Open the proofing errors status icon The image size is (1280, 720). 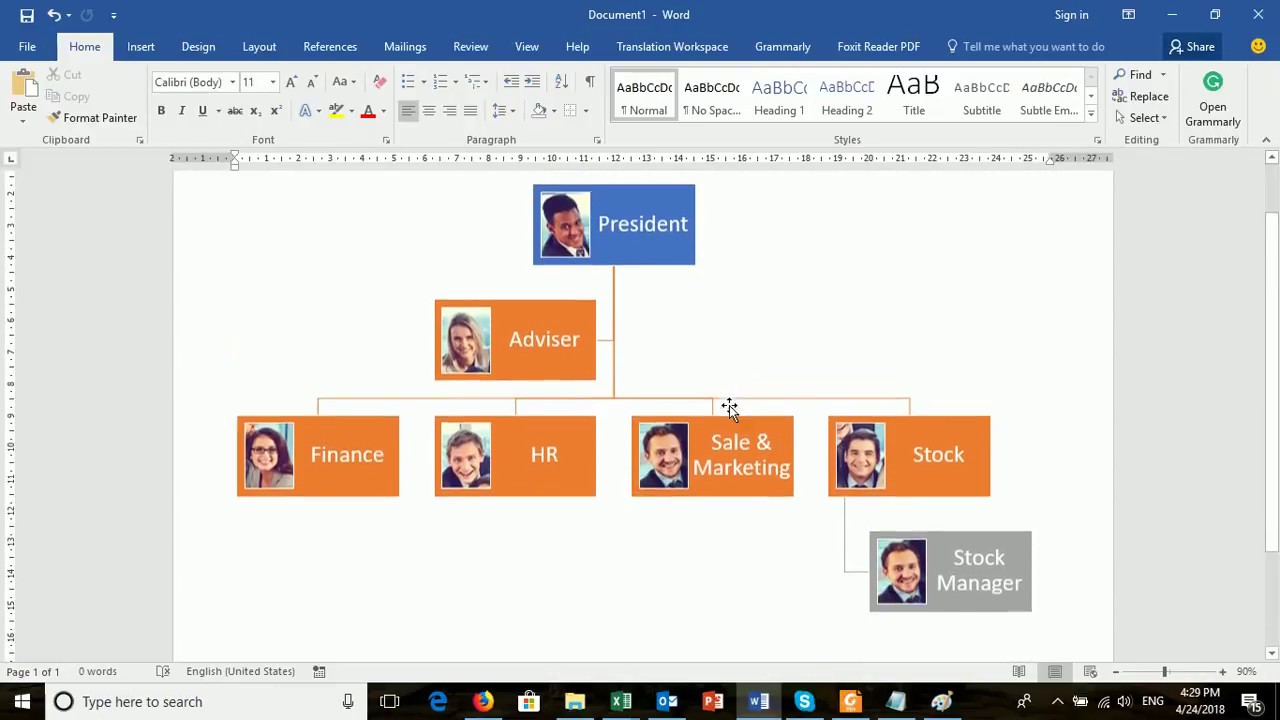pyautogui.click(x=163, y=672)
